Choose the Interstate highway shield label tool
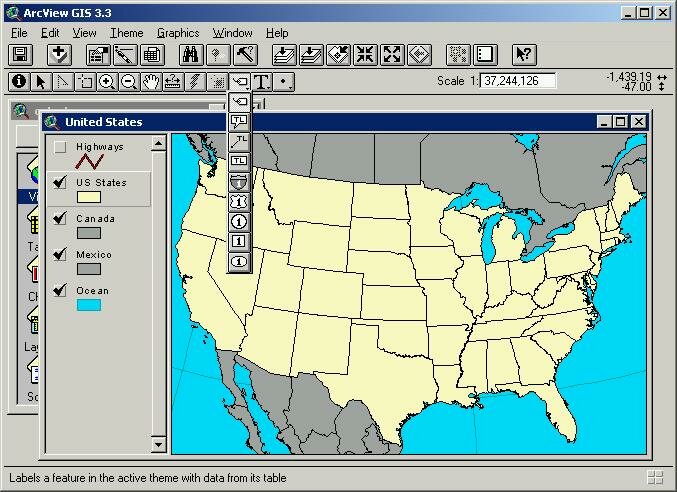677x492 pixels. pyautogui.click(x=239, y=182)
